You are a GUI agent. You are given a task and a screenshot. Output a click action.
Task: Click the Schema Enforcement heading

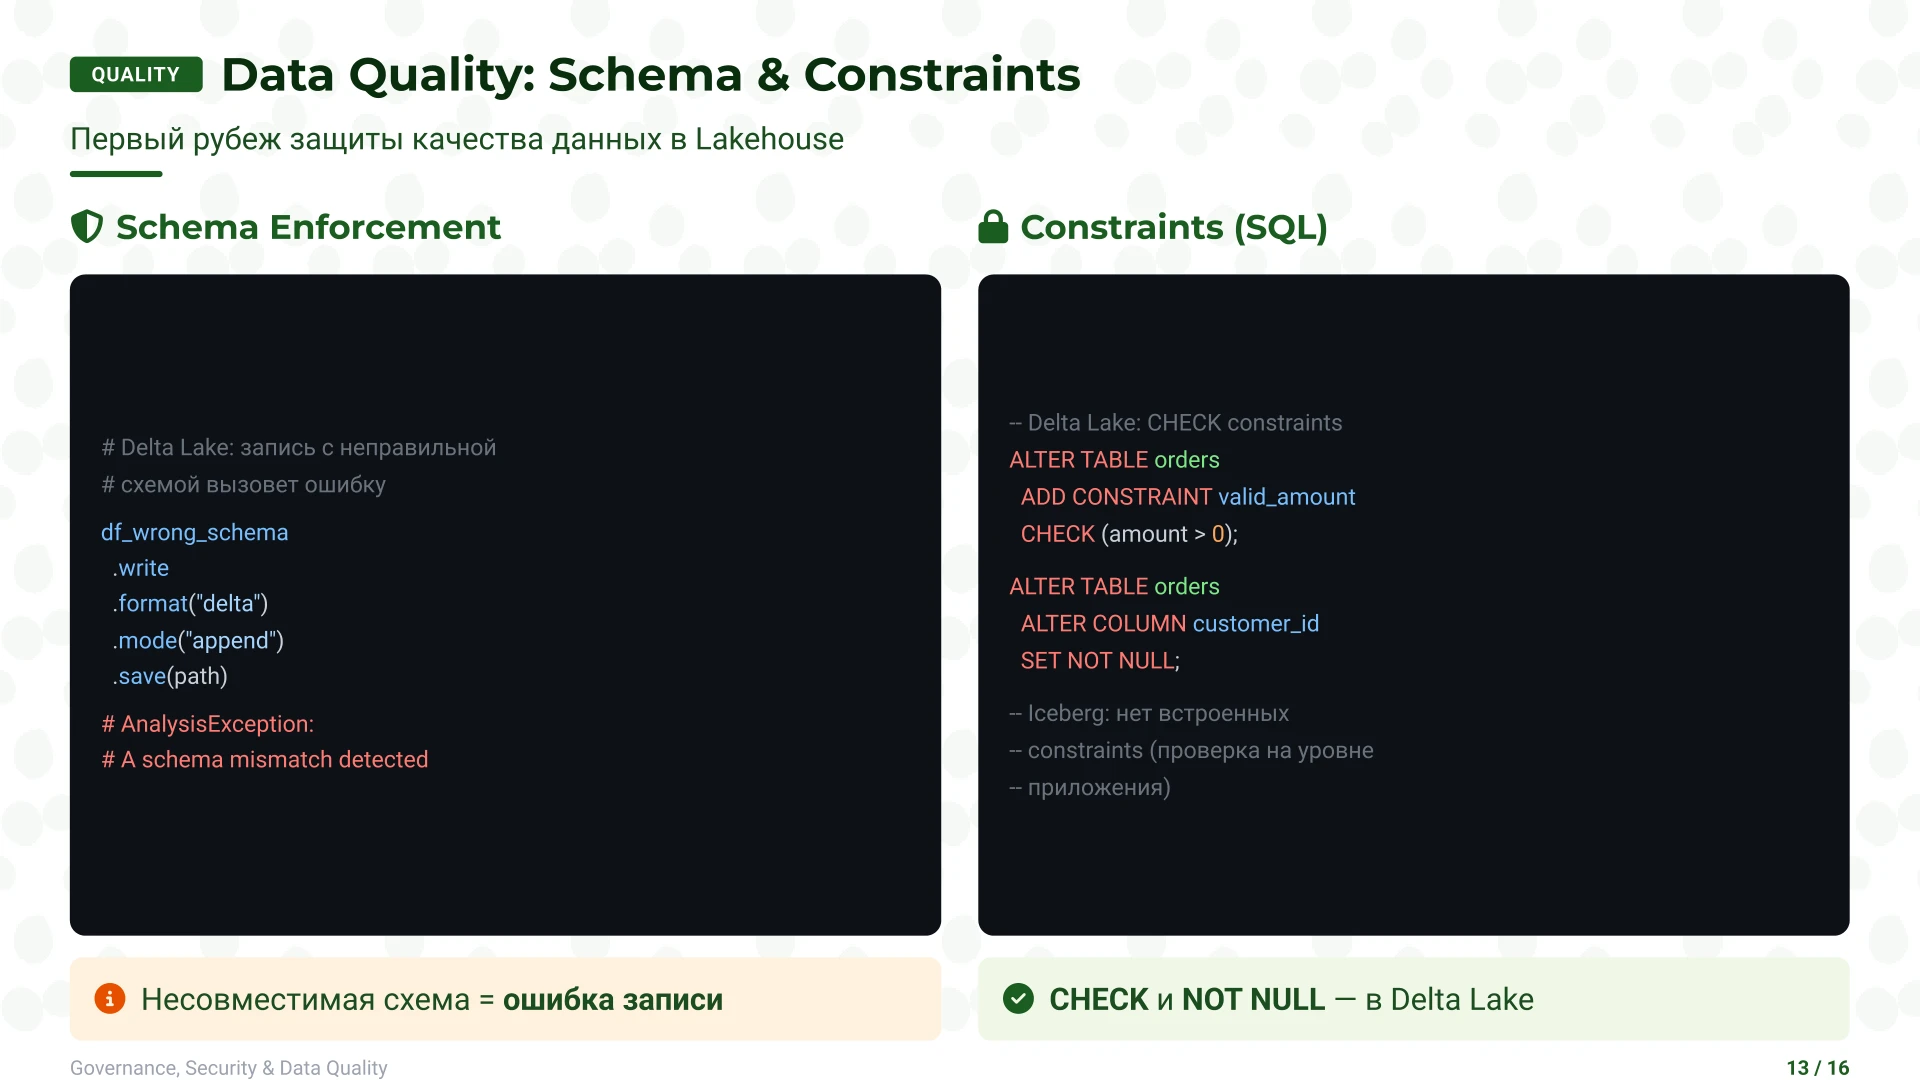[308, 227]
